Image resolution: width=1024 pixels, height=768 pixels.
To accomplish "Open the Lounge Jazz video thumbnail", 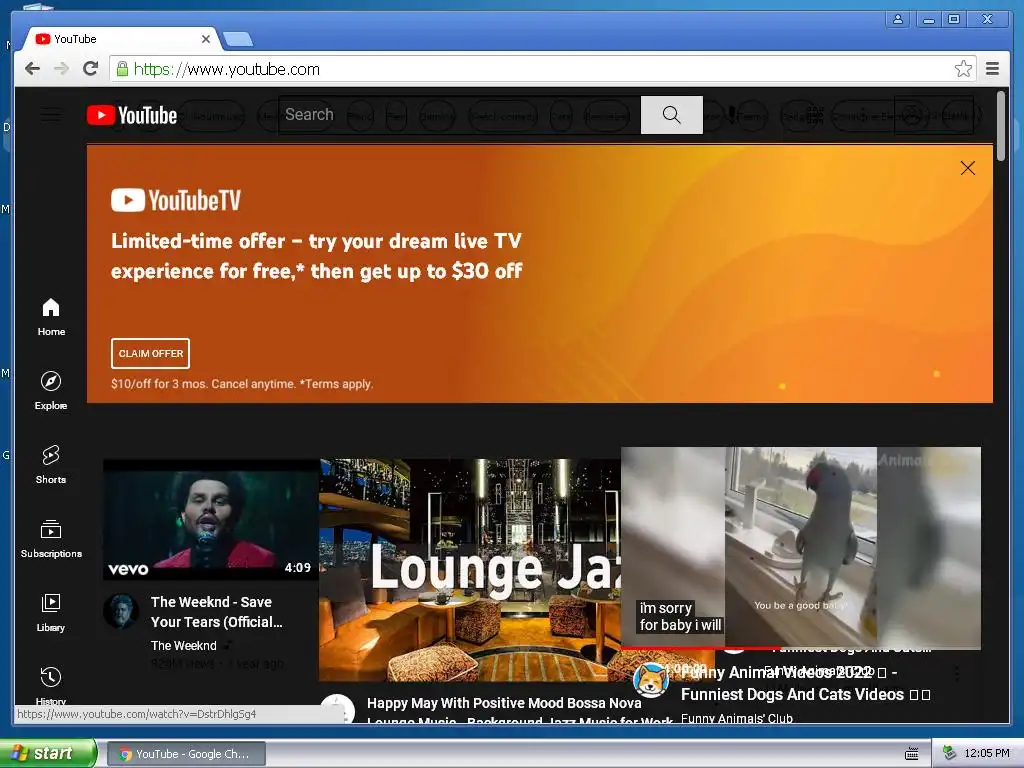I will 470,569.
